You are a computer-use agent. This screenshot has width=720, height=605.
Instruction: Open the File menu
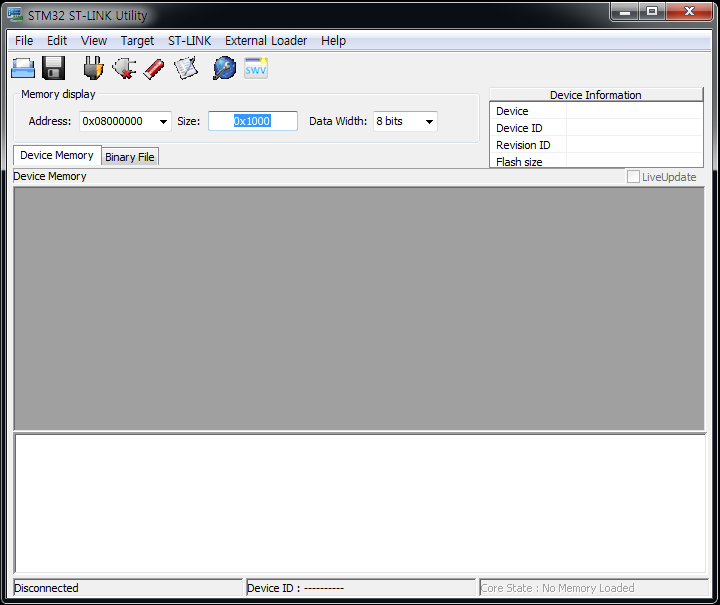[x=24, y=41]
